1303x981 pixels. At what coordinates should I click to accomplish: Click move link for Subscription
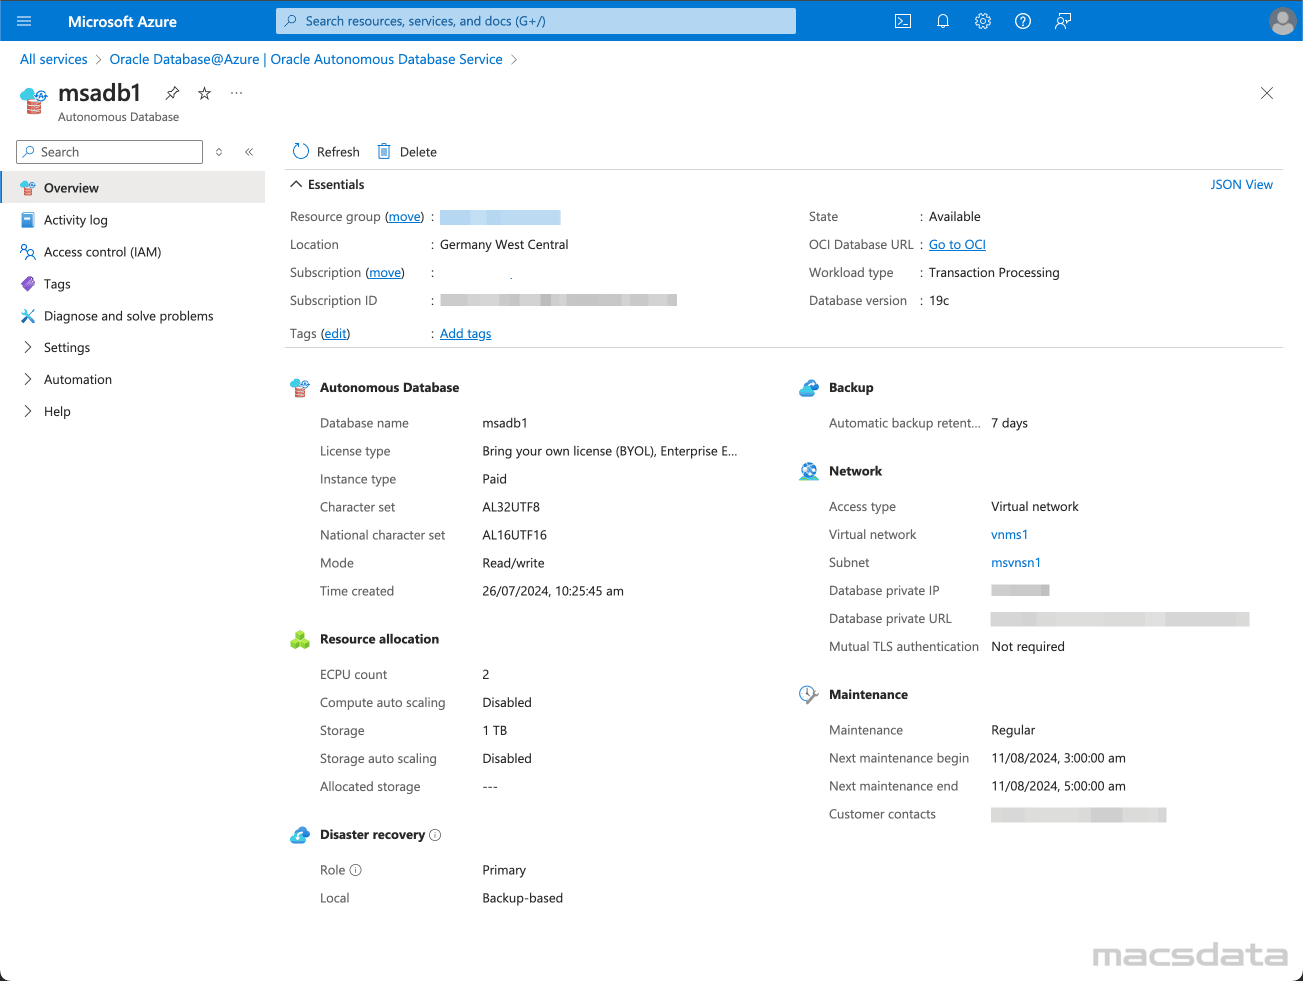(385, 272)
